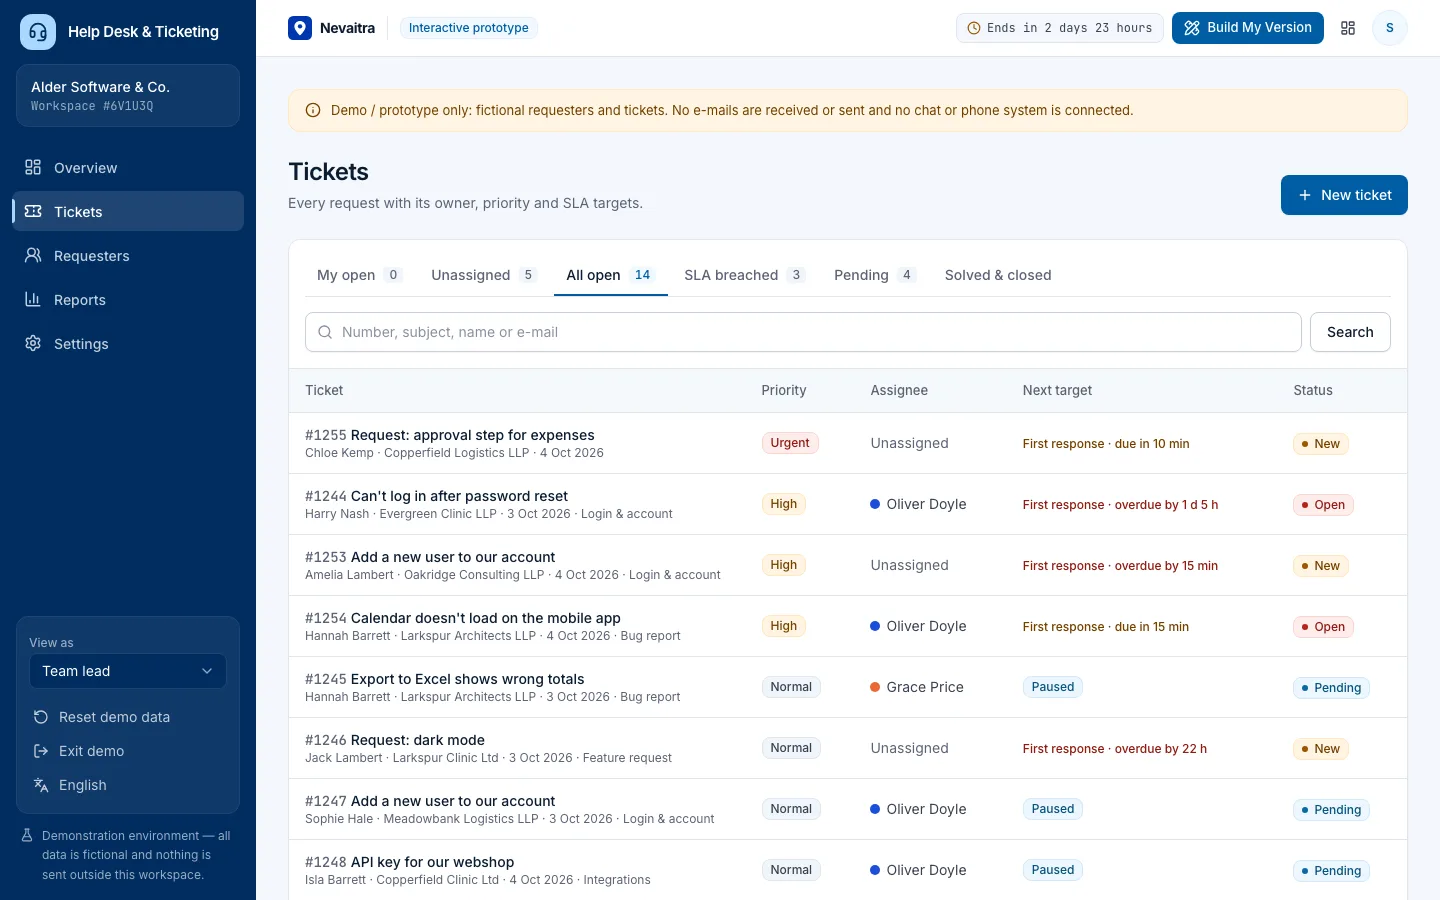The height and width of the screenshot is (900, 1440).
Task: Switch to the My open tab
Action: [359, 275]
